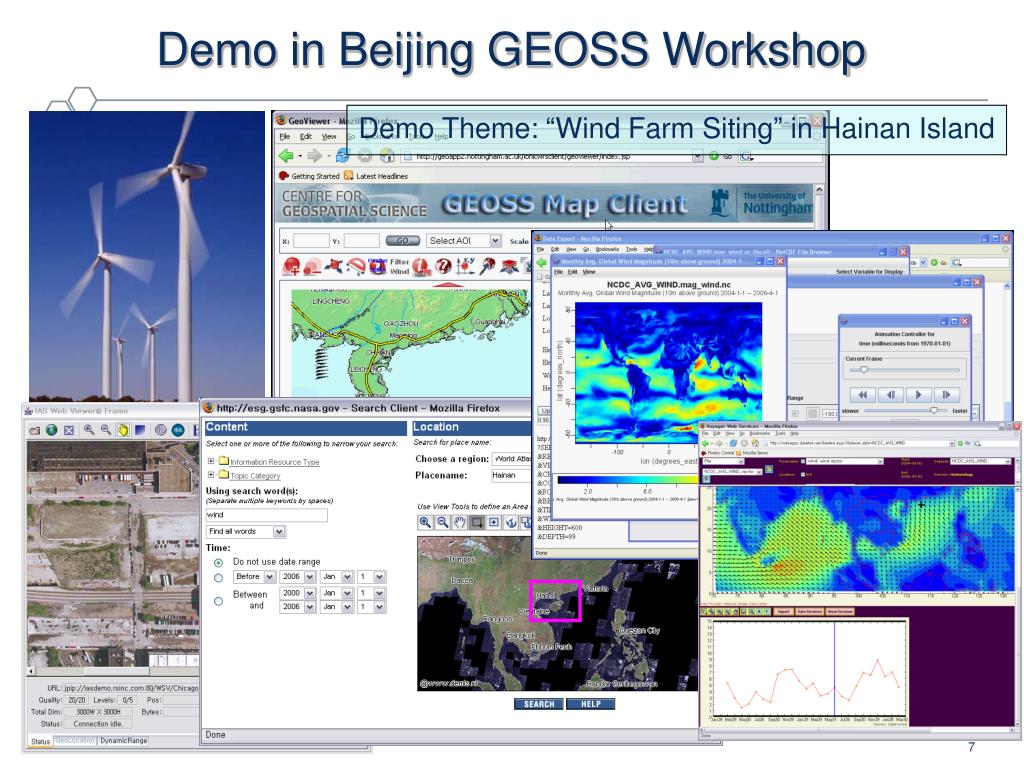Image resolution: width=1024 pixels, height=768 pixels.
Task: Click the blue gradient square icon in IAS Web Viewer
Action: (140, 430)
